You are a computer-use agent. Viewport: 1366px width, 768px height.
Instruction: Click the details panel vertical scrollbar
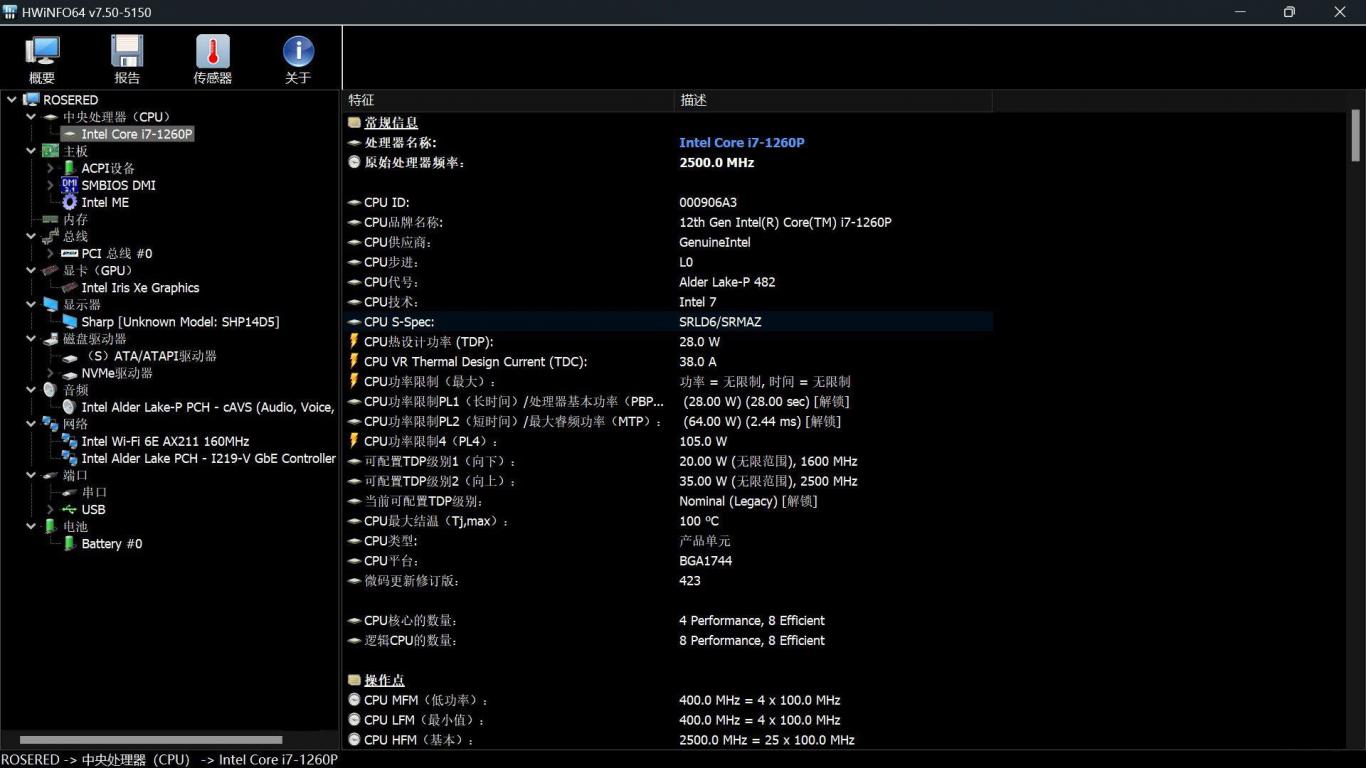1356,135
